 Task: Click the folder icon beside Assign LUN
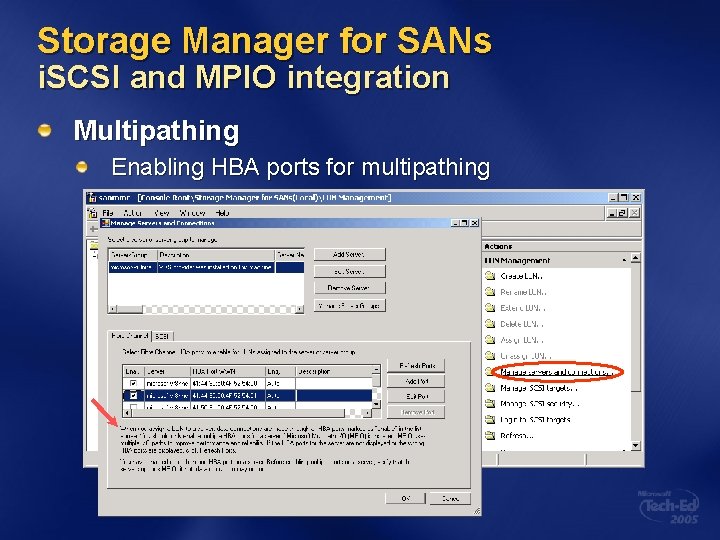490,340
